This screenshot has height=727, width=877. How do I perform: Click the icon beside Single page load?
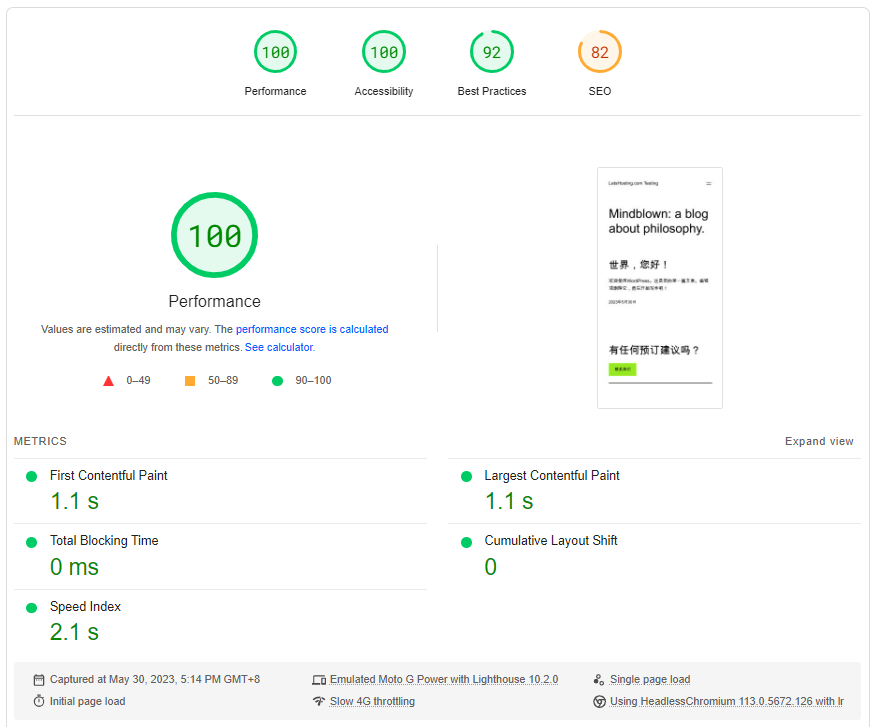[599, 680]
